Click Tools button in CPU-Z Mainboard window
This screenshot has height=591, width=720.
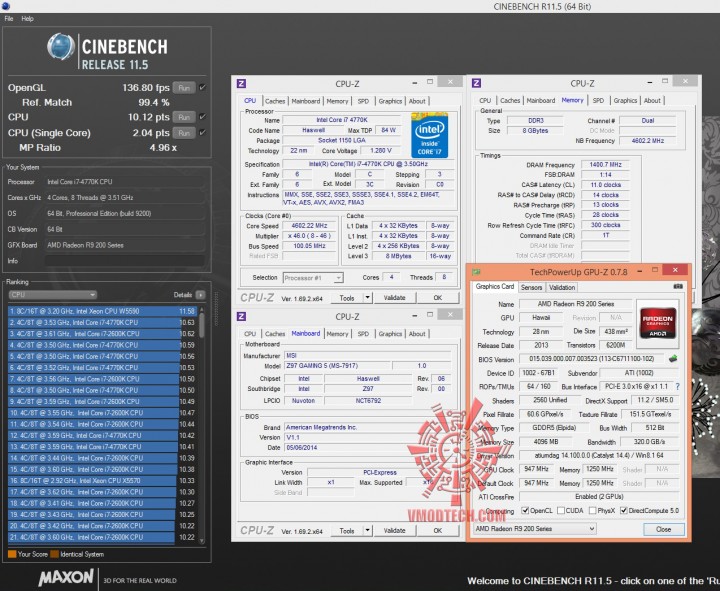coord(347,530)
